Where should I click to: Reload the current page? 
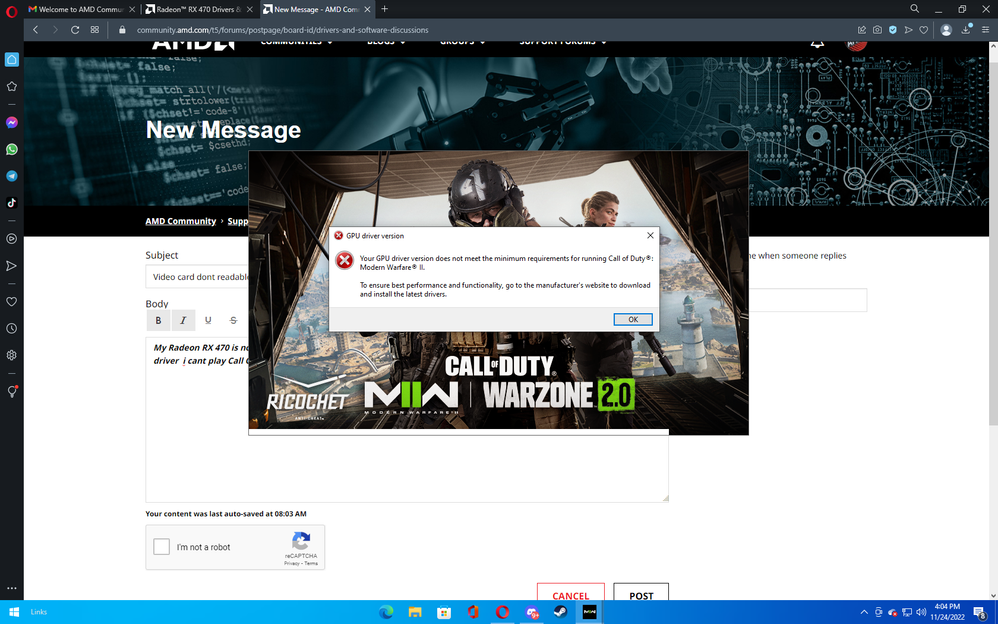click(75, 30)
